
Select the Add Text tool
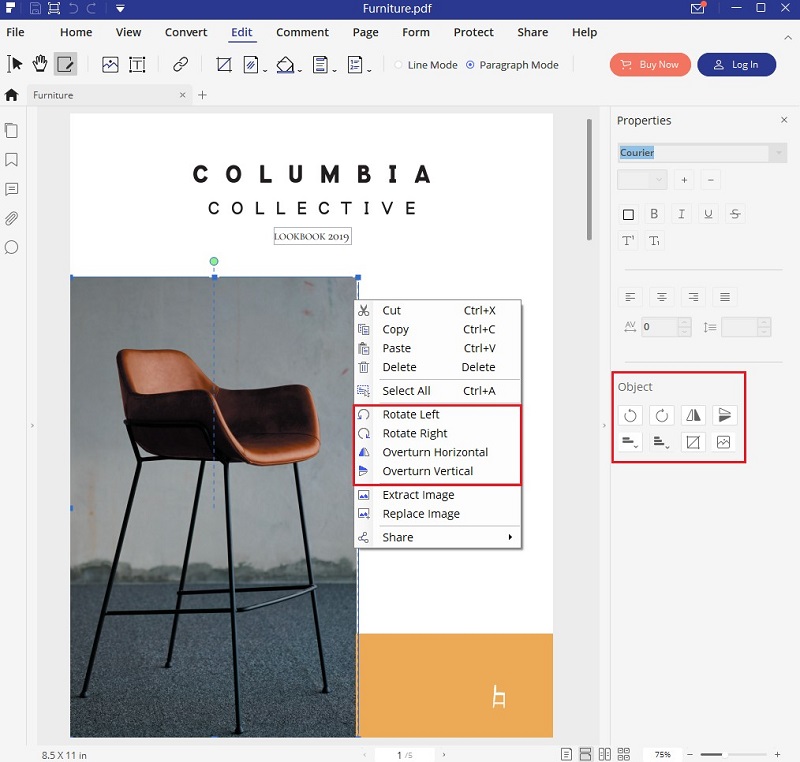(137, 64)
